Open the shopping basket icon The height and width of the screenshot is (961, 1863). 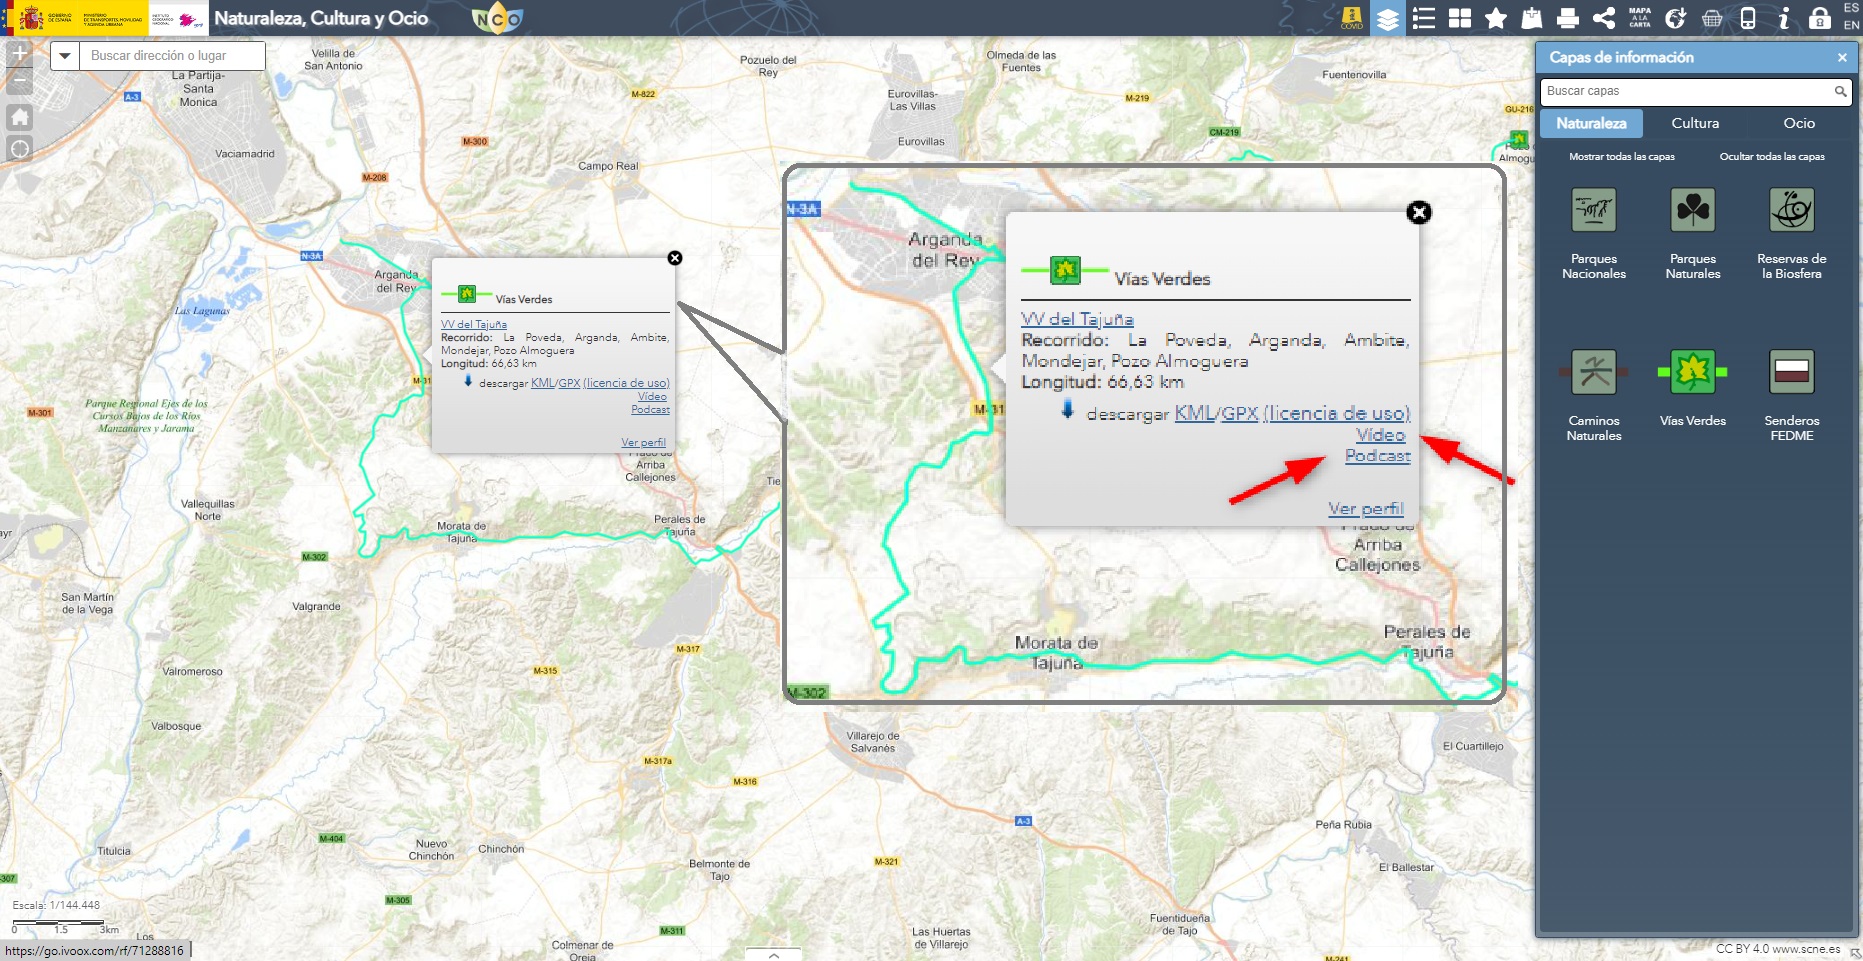tap(1712, 18)
